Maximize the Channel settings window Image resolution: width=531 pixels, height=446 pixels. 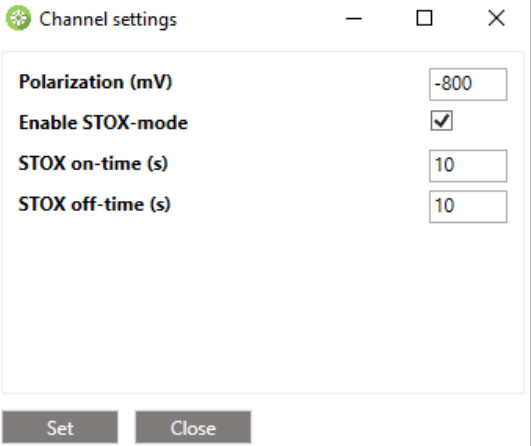(x=424, y=18)
